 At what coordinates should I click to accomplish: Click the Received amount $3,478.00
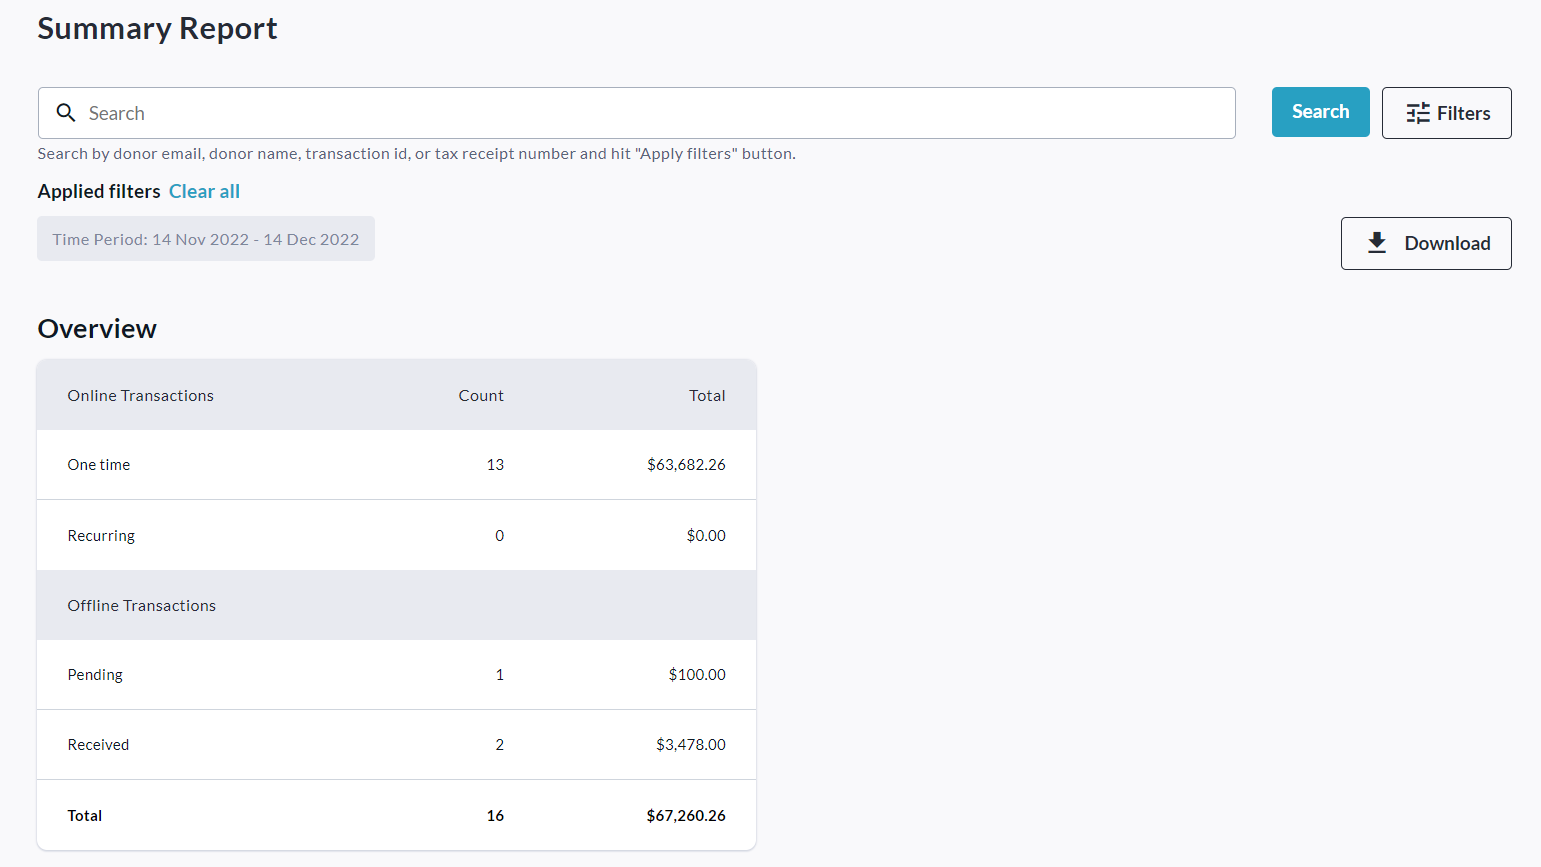pyautogui.click(x=691, y=745)
